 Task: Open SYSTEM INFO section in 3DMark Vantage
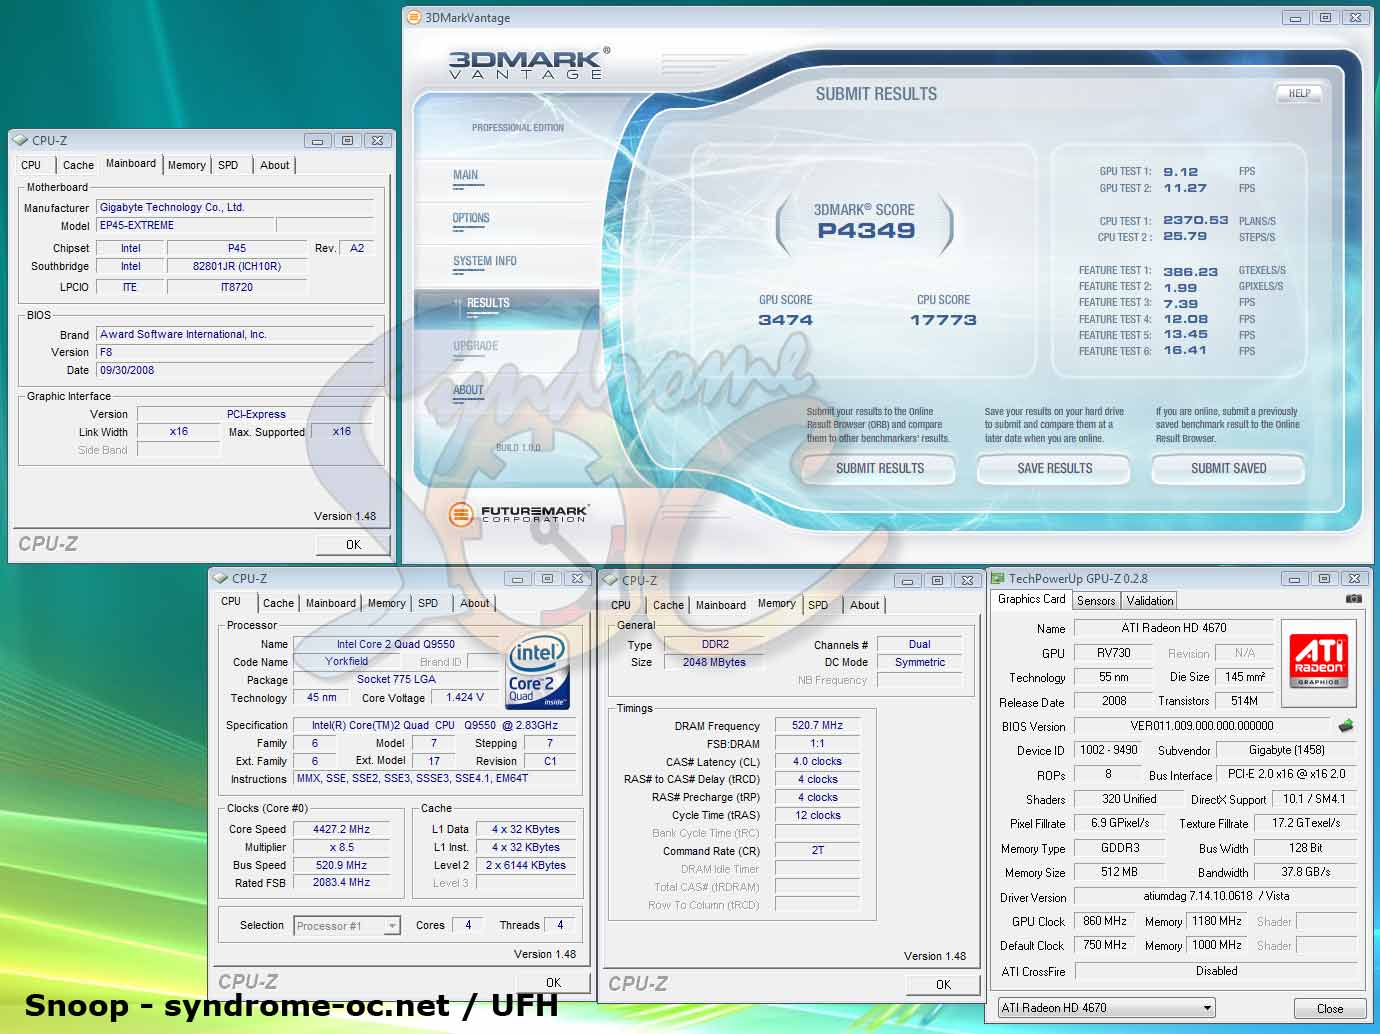tap(484, 262)
